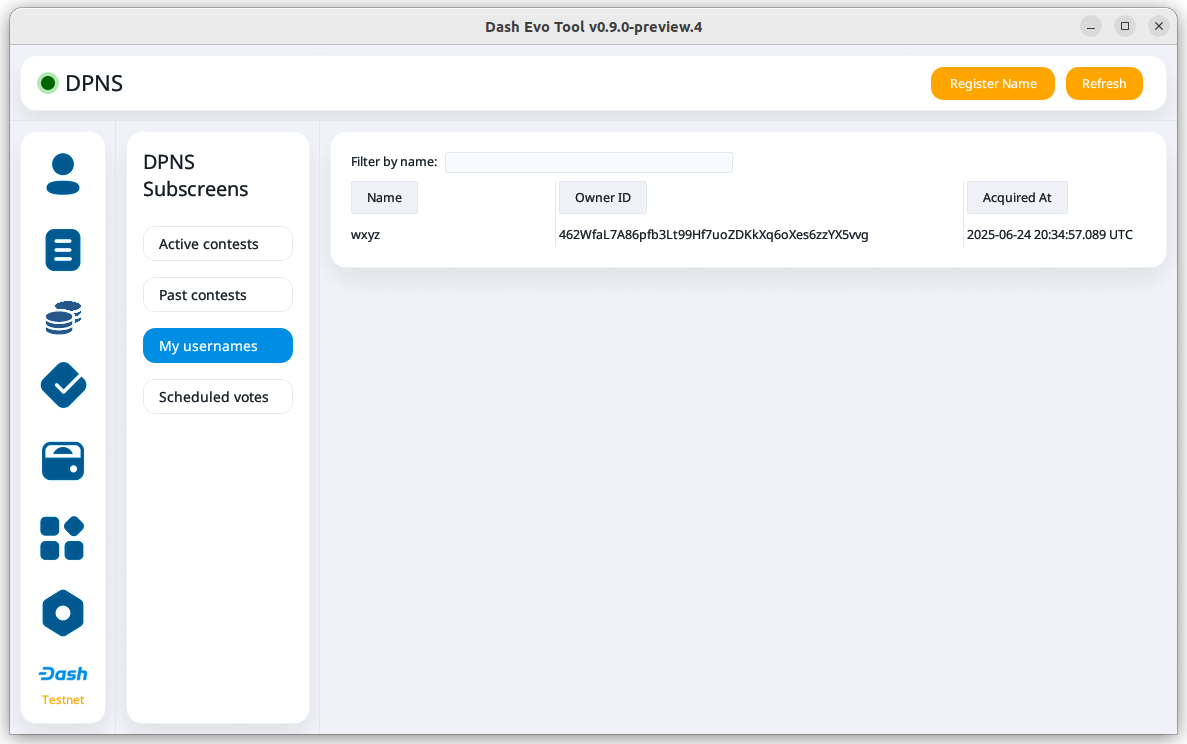1187x744 pixels.
Task: Sort table by Acquired At header
Action: point(1016,198)
